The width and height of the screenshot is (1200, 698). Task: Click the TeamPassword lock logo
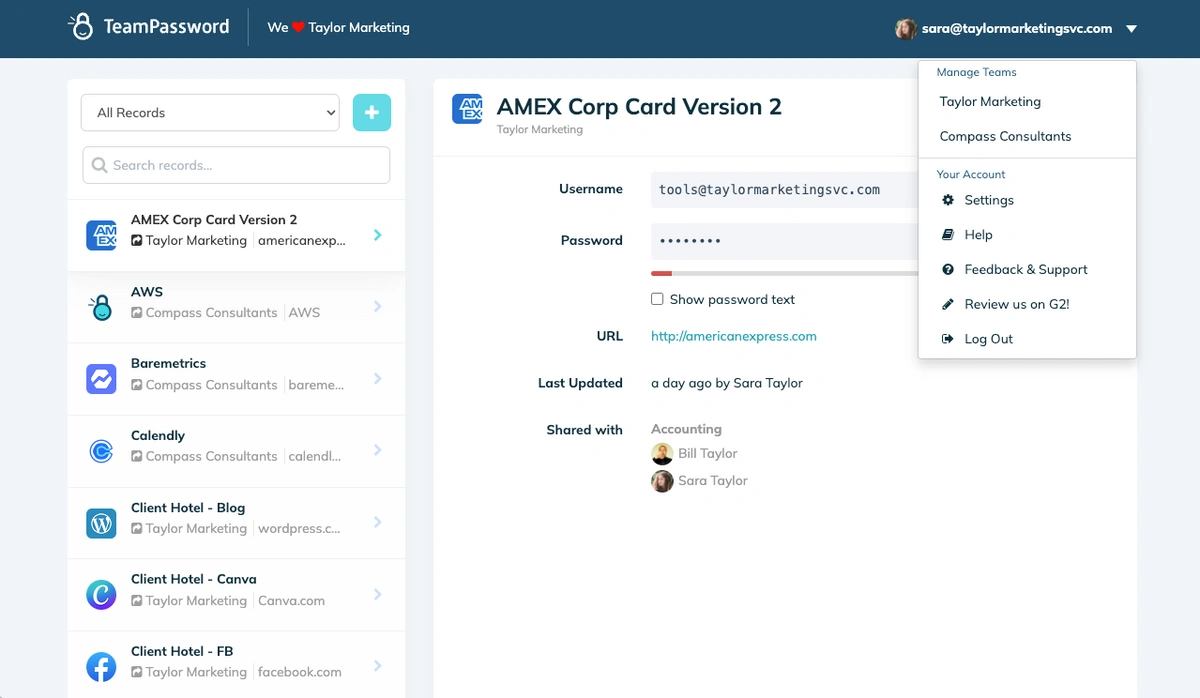point(81,27)
